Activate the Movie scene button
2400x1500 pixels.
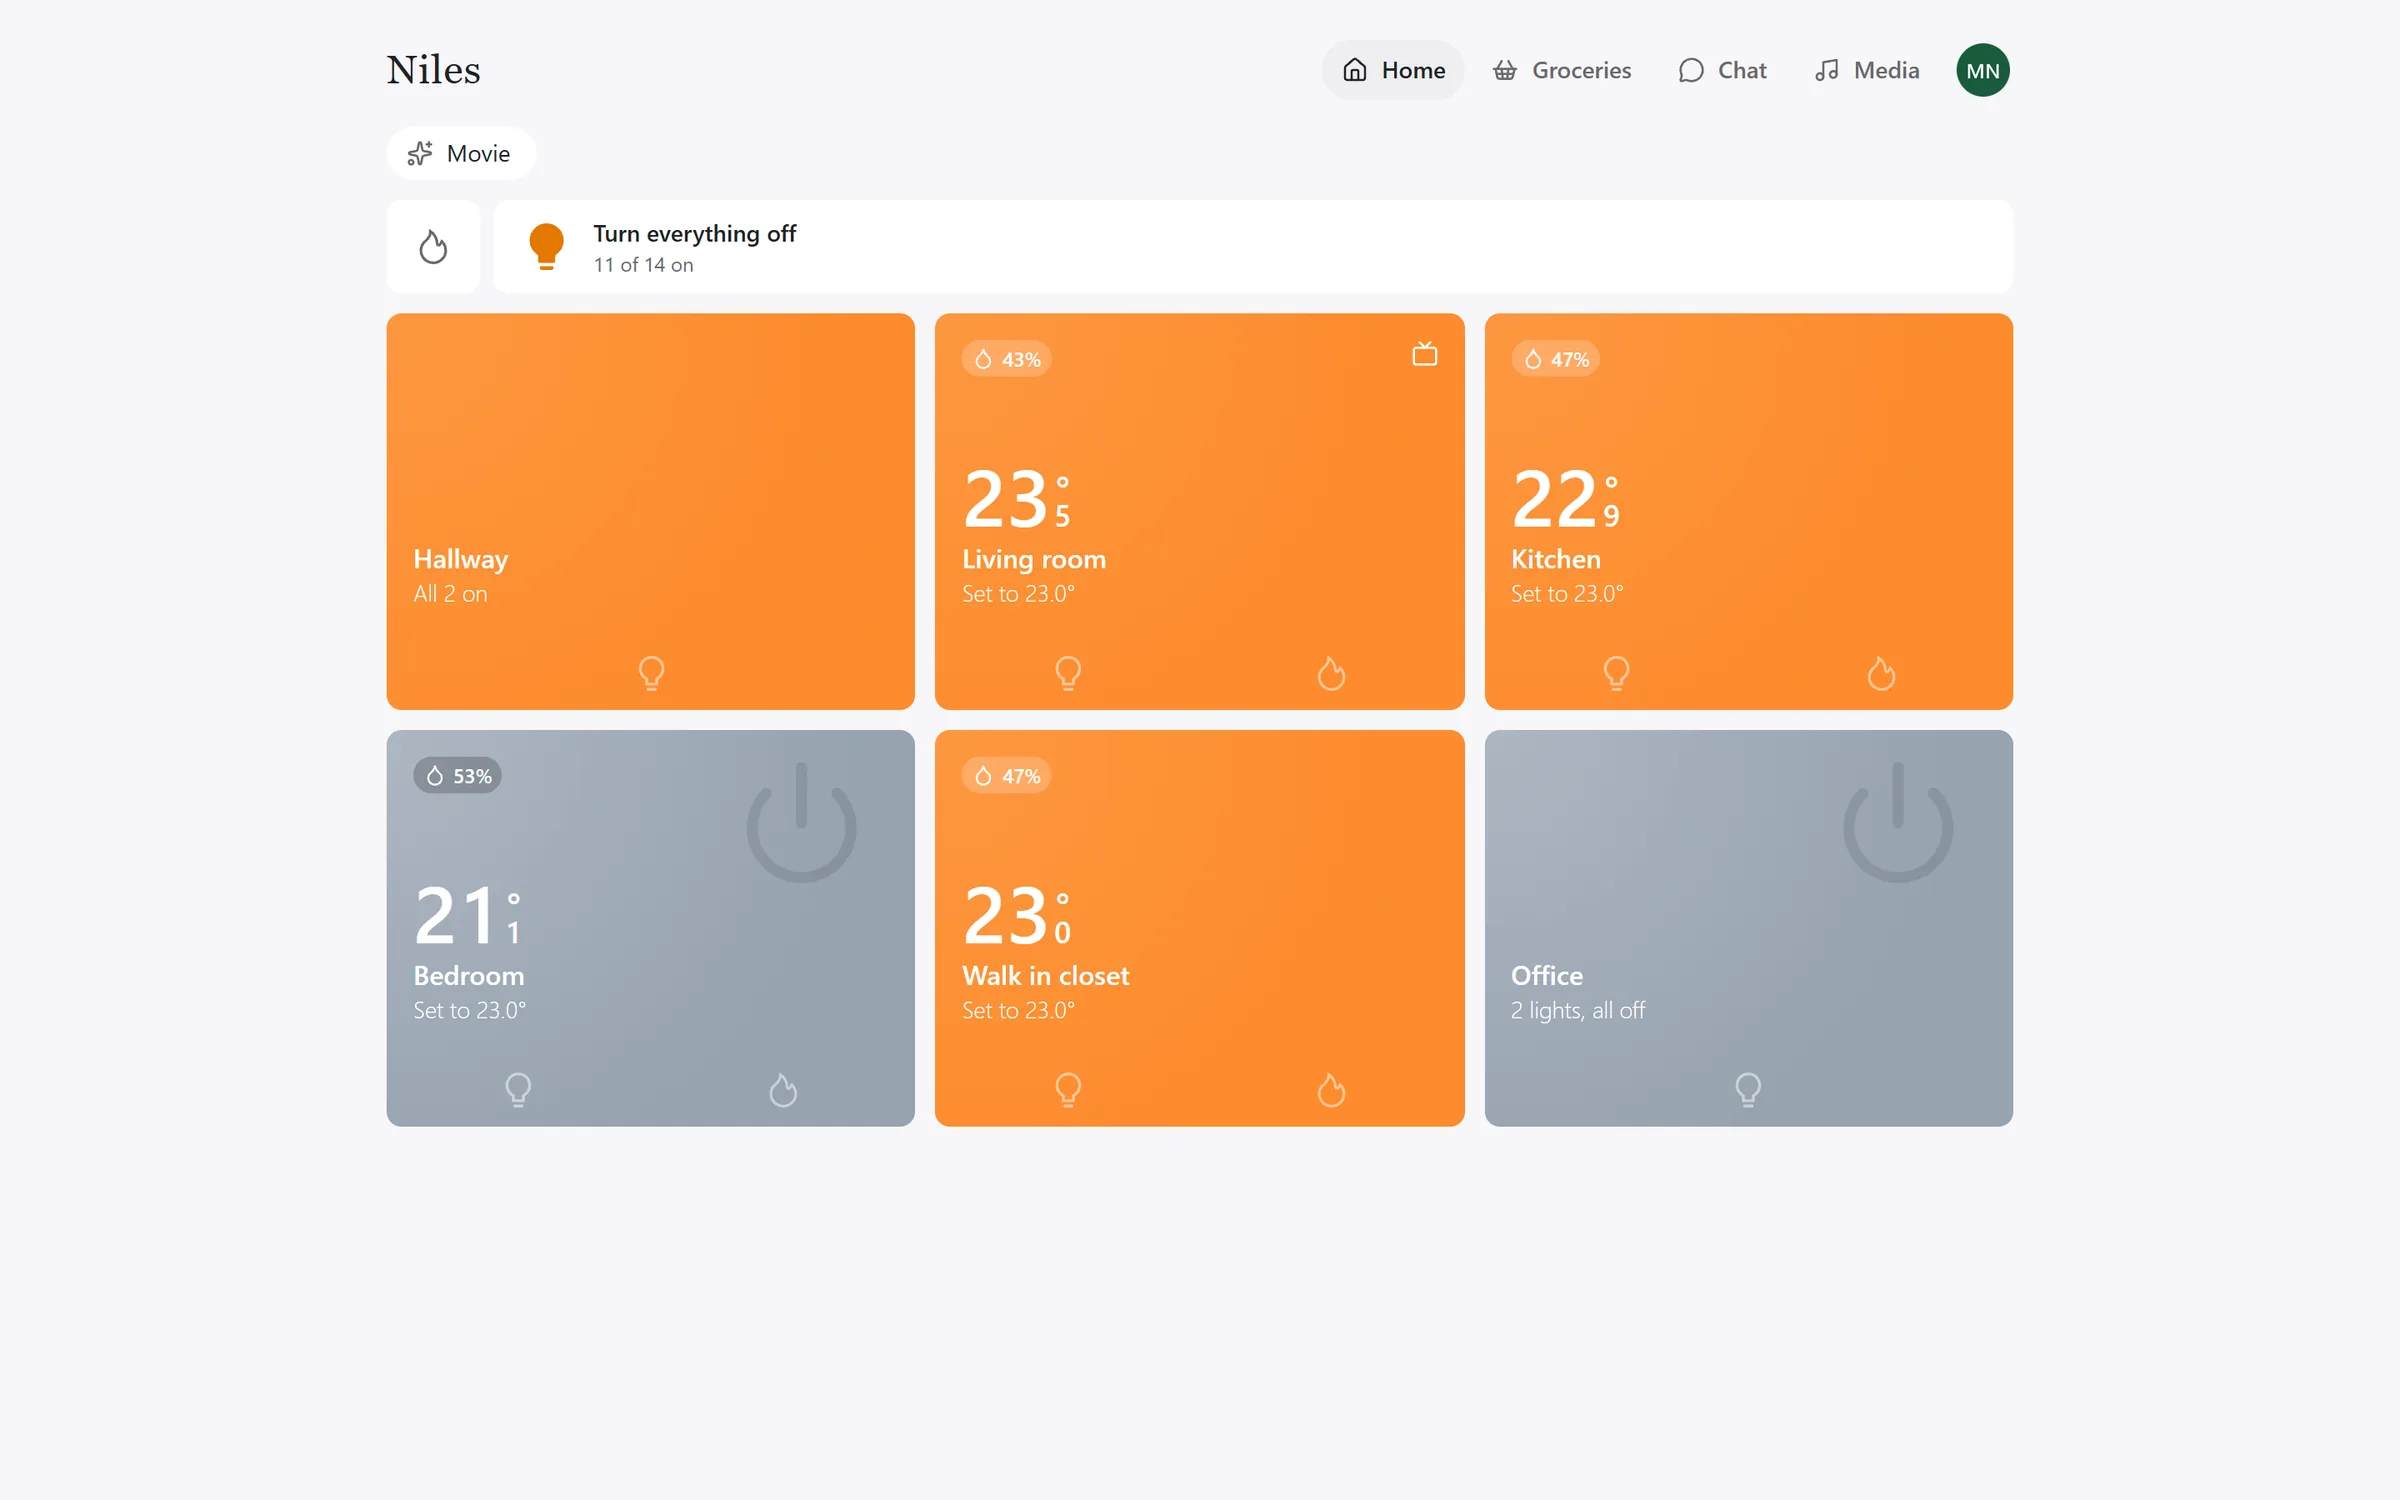(x=461, y=153)
